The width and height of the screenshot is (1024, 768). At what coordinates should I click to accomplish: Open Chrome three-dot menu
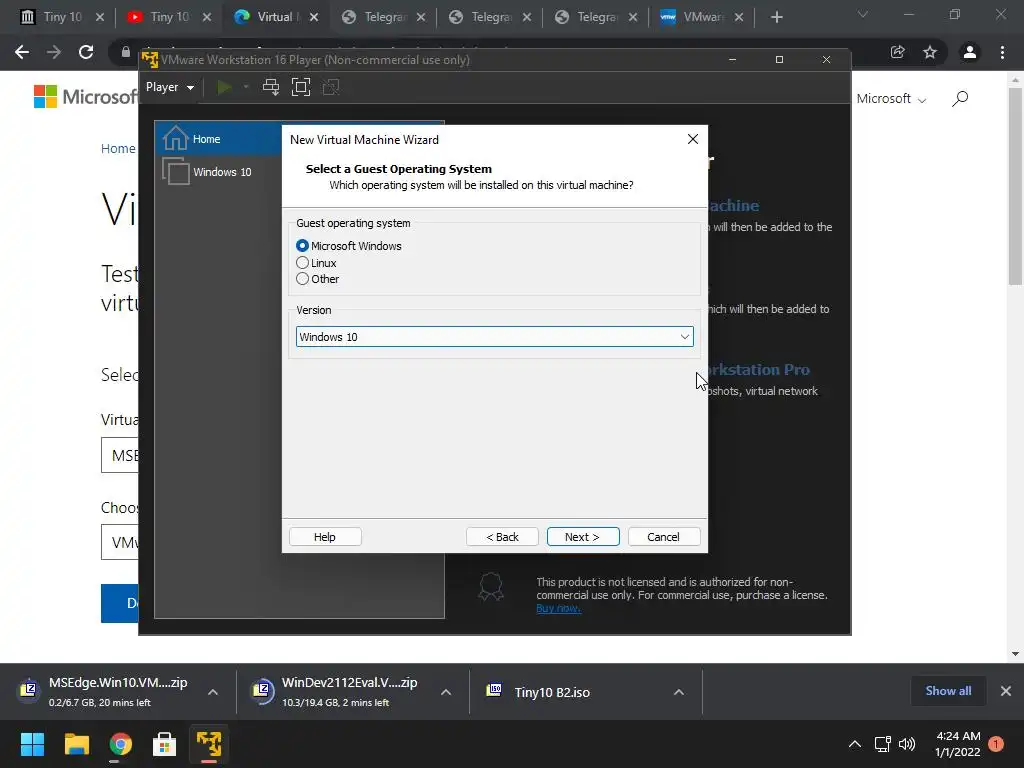click(x=1002, y=52)
